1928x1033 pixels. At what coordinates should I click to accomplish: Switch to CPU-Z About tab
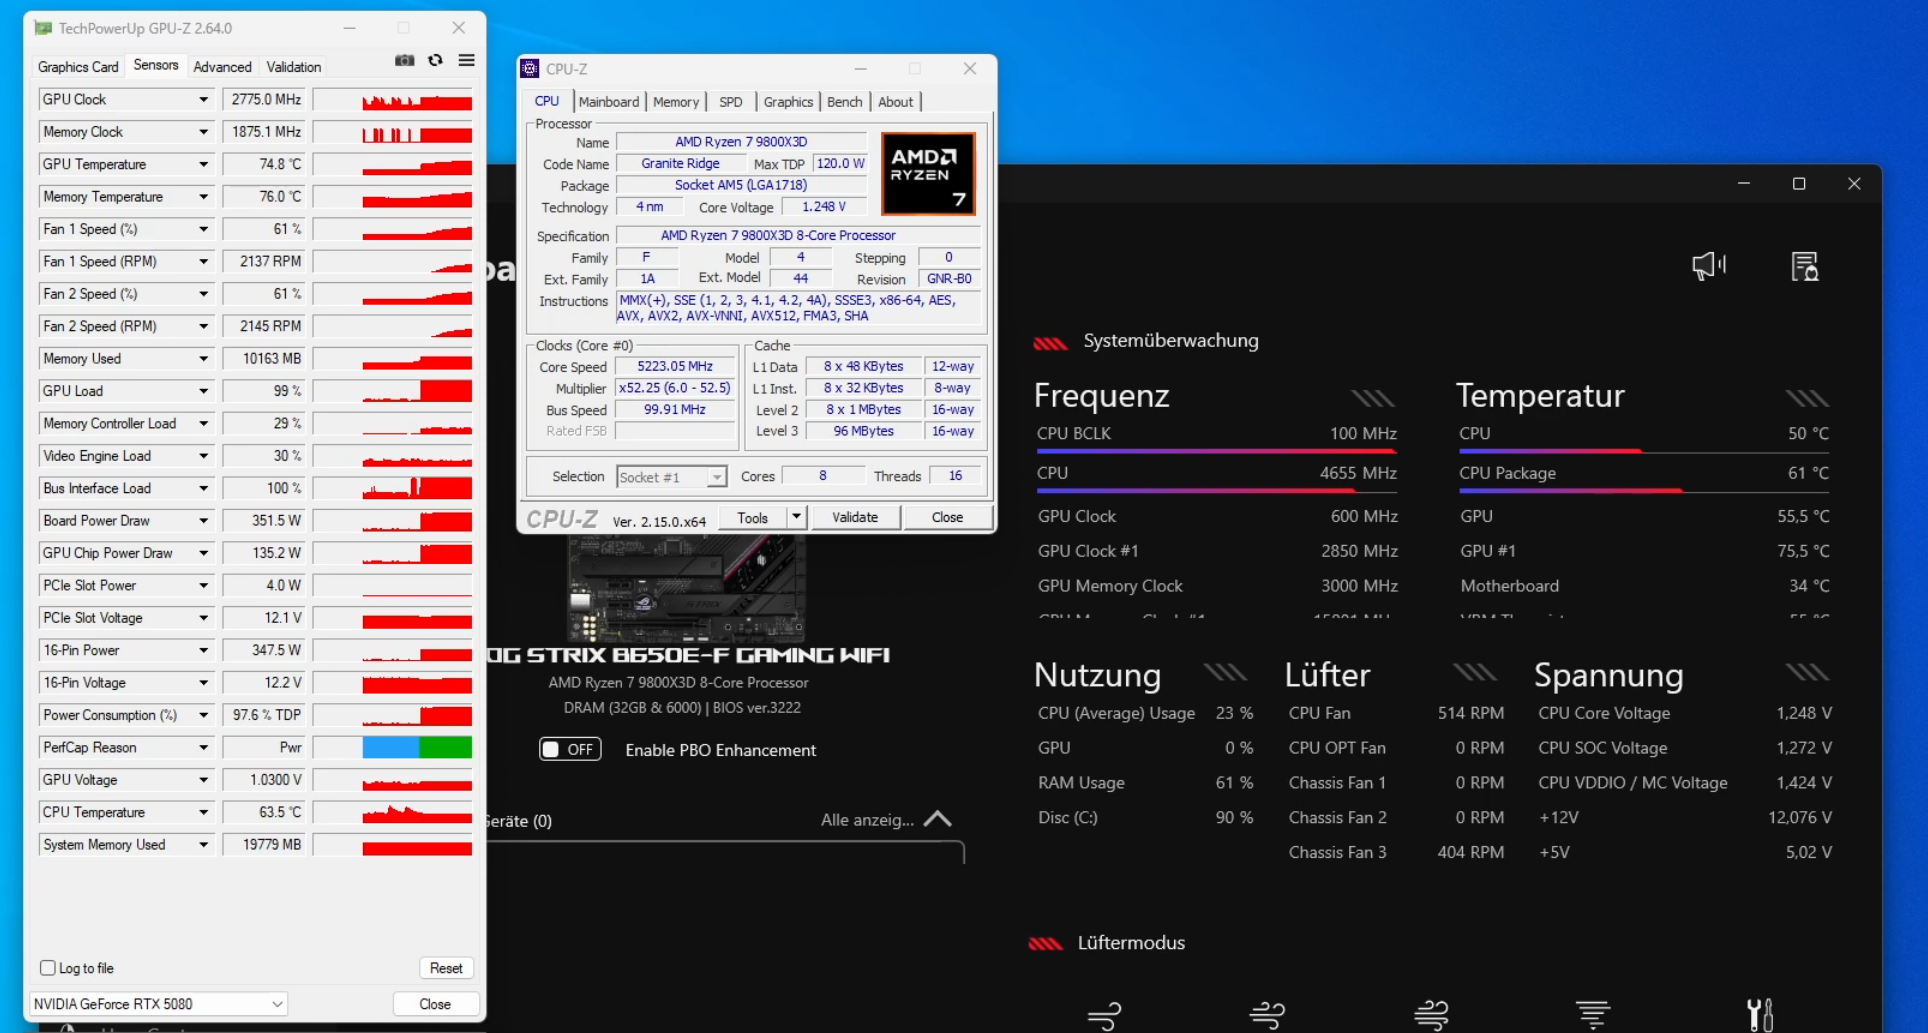coord(895,101)
